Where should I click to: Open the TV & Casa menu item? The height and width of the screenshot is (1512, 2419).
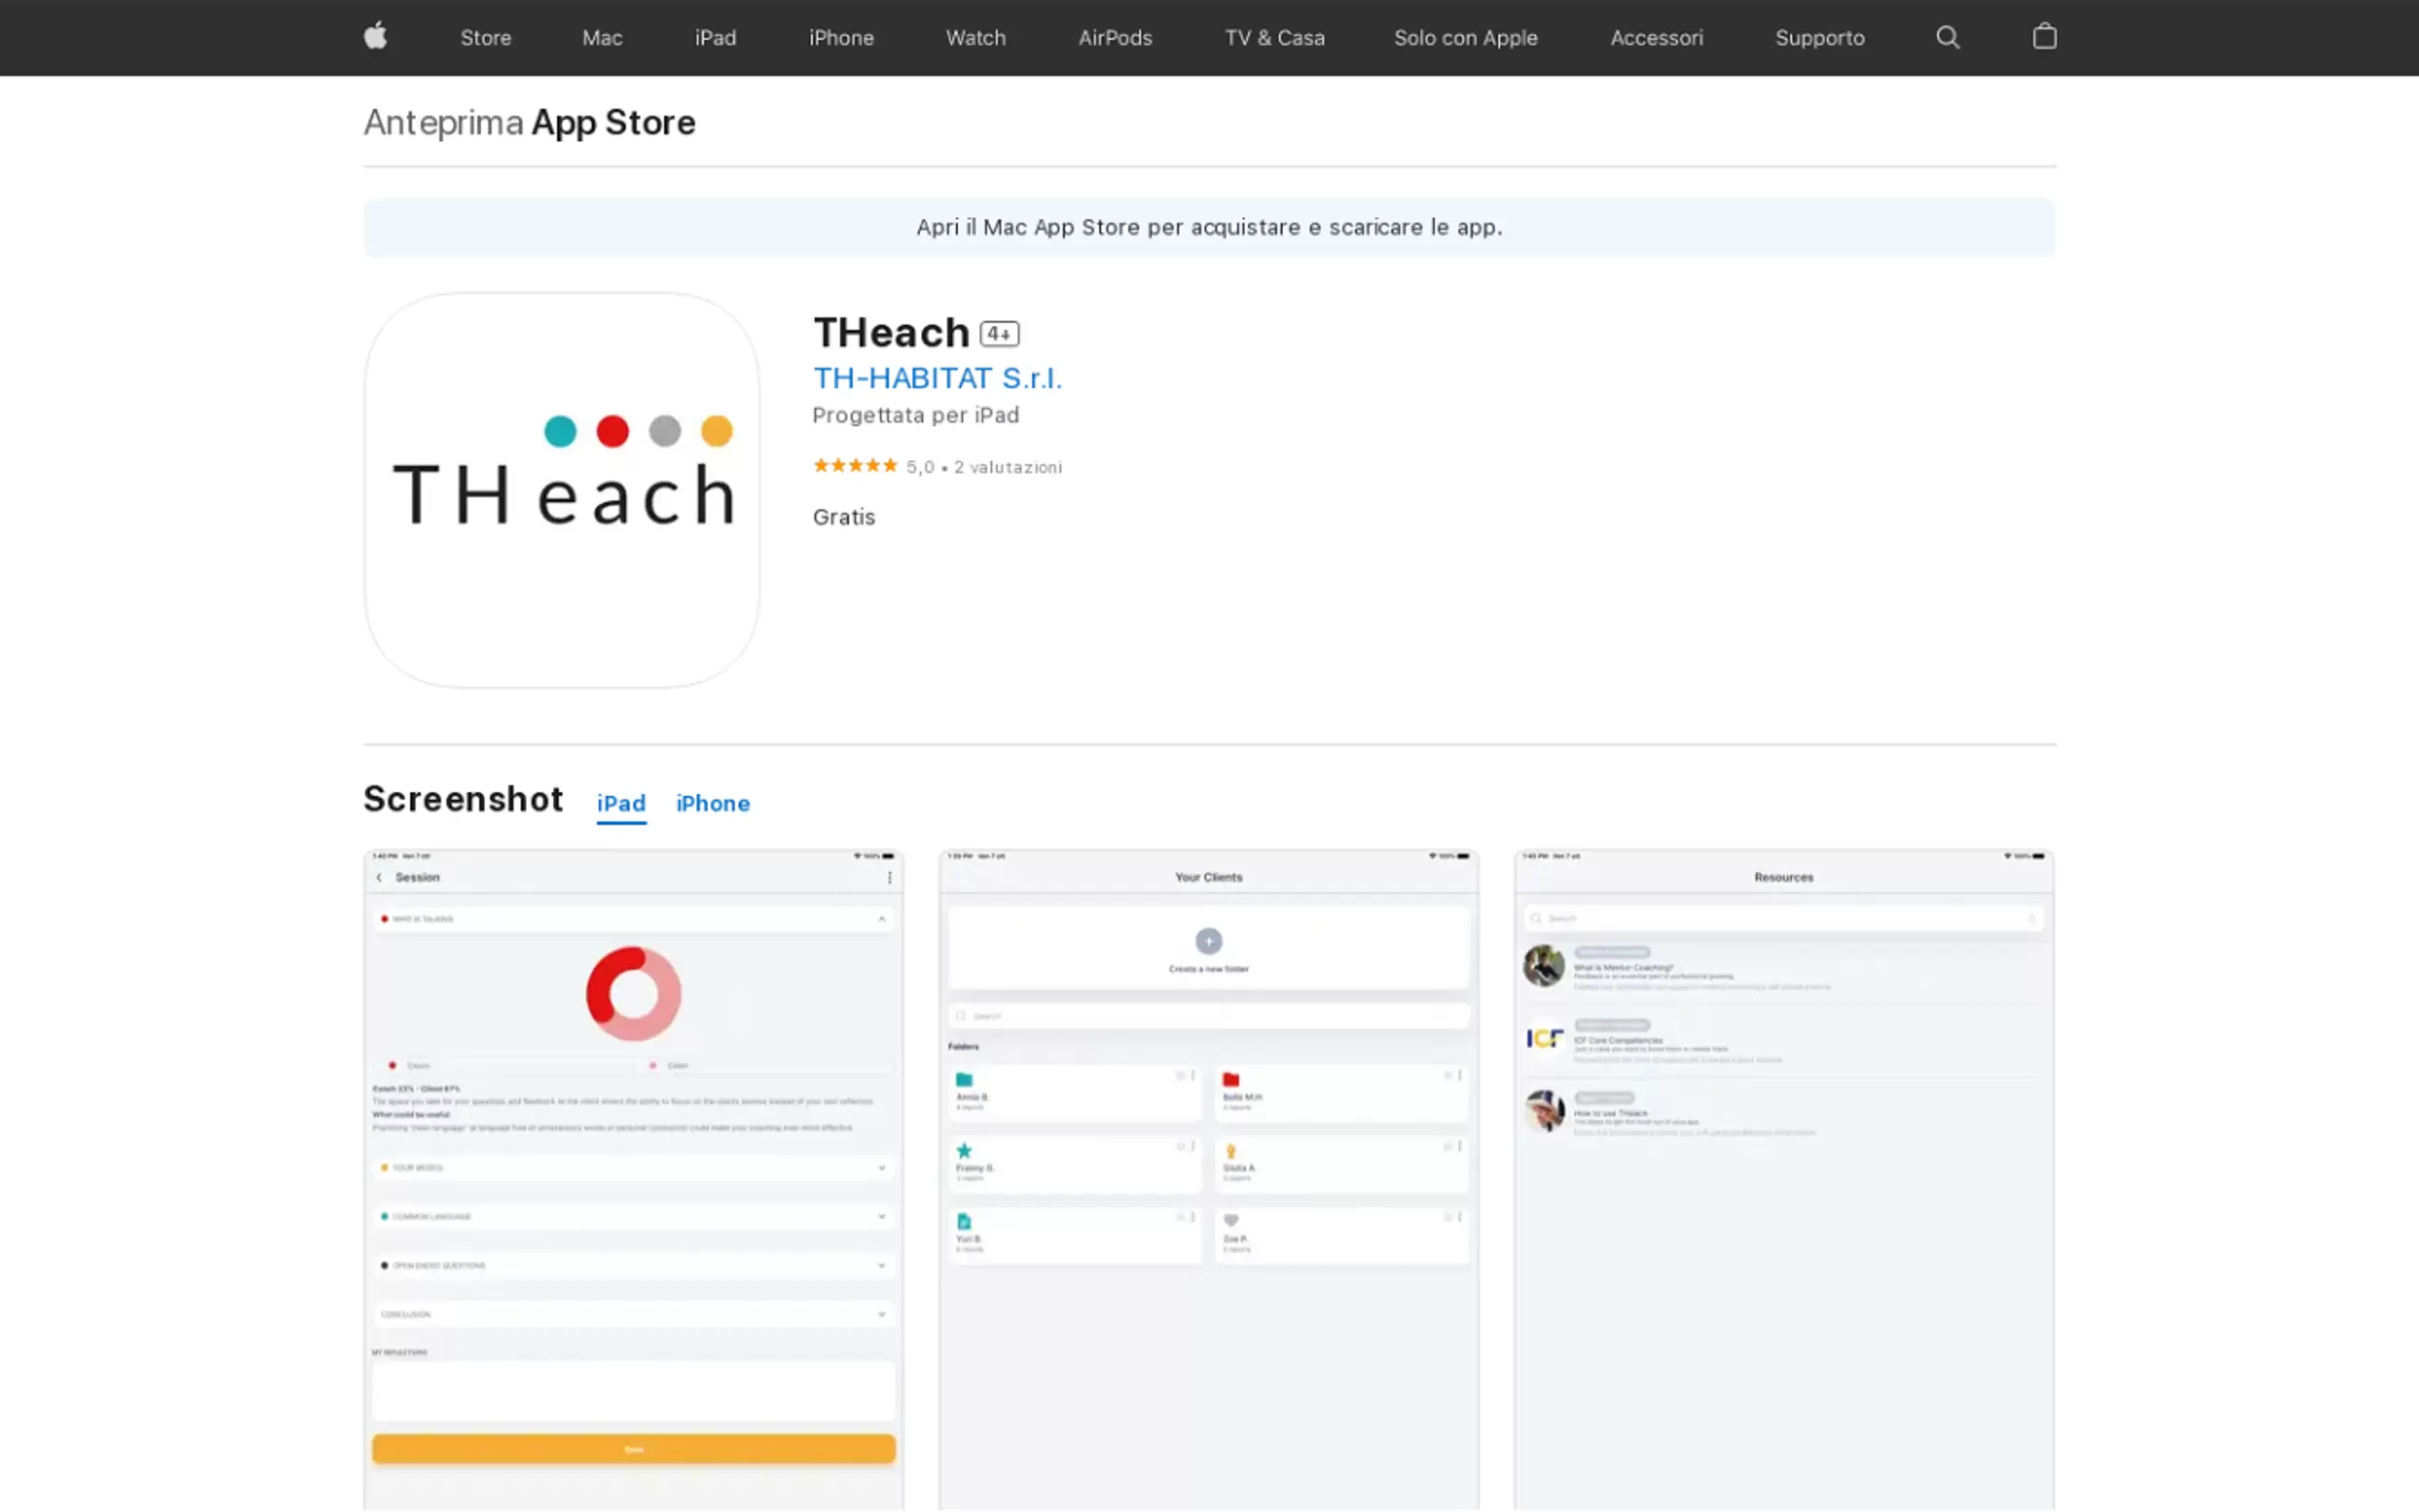(x=1274, y=38)
